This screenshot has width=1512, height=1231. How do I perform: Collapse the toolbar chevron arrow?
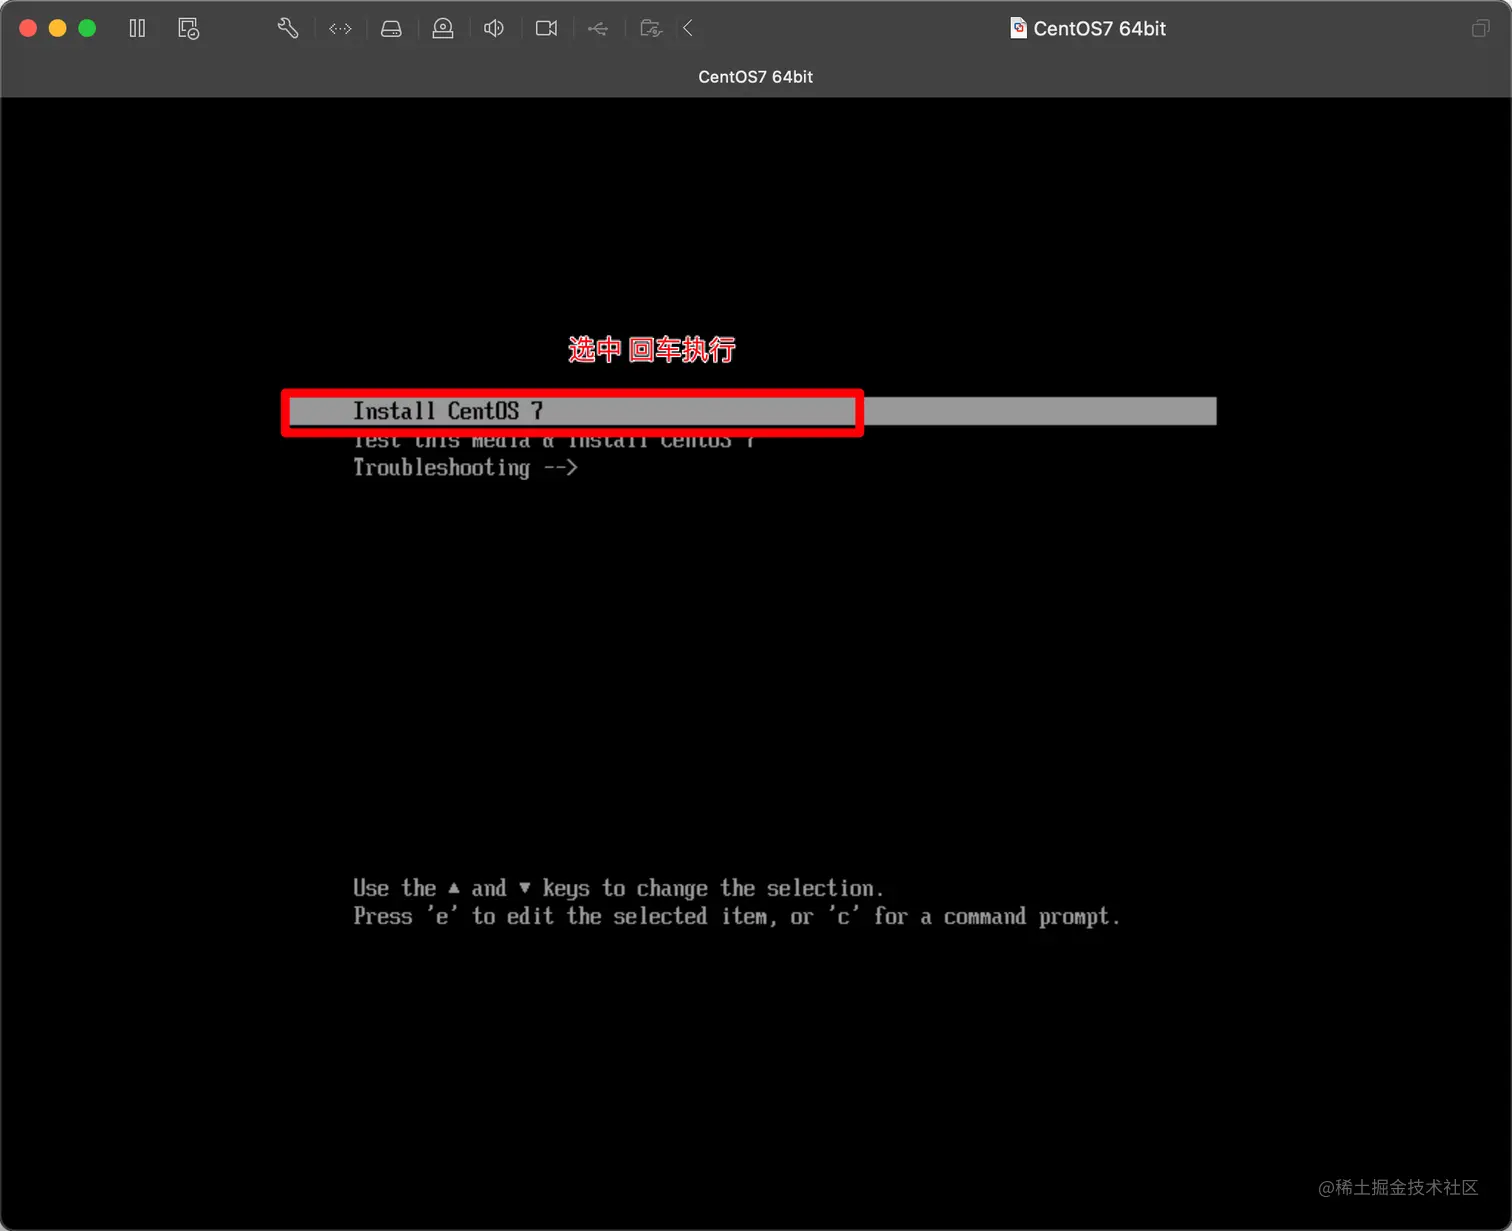point(688,28)
